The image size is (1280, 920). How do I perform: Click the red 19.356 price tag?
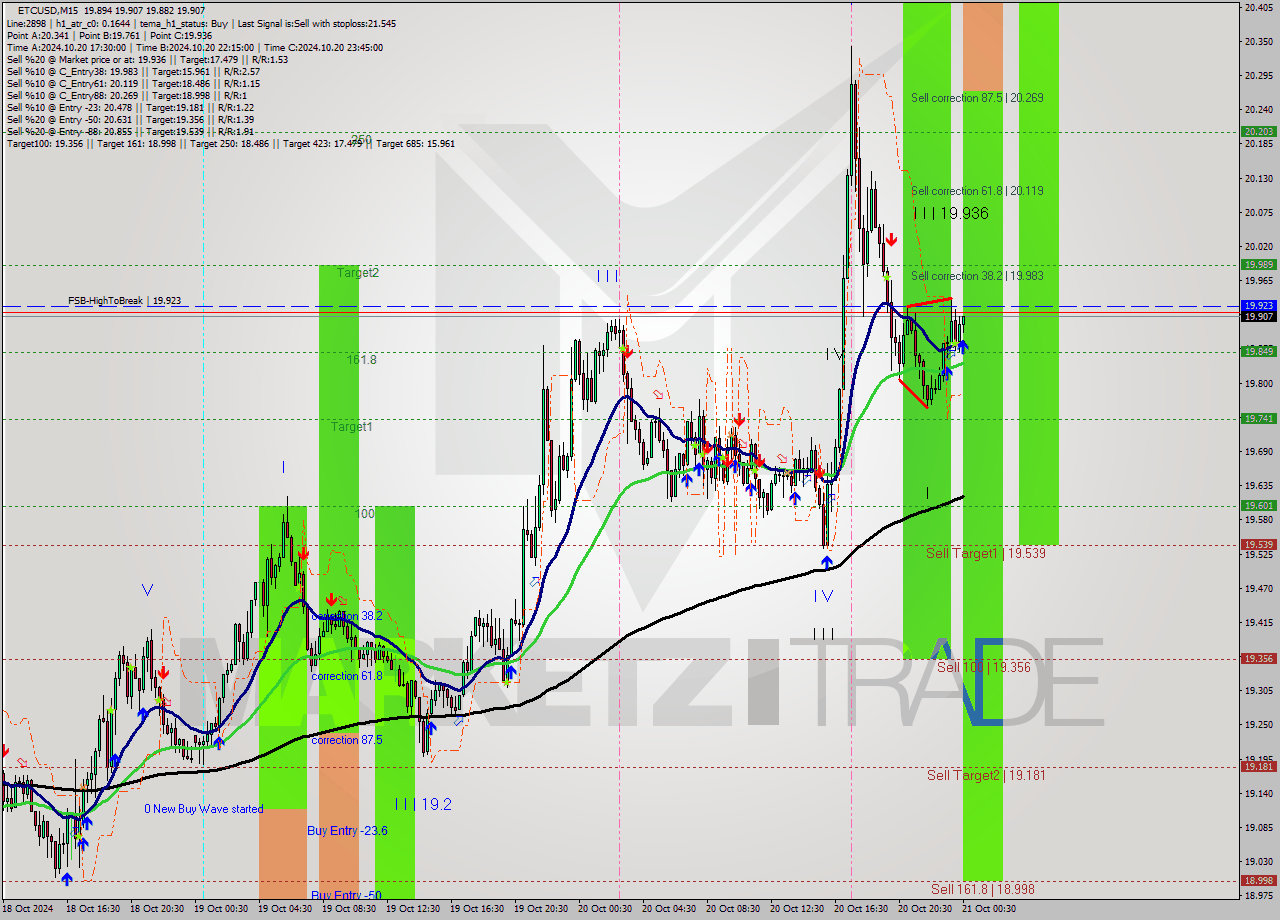click(x=1258, y=659)
